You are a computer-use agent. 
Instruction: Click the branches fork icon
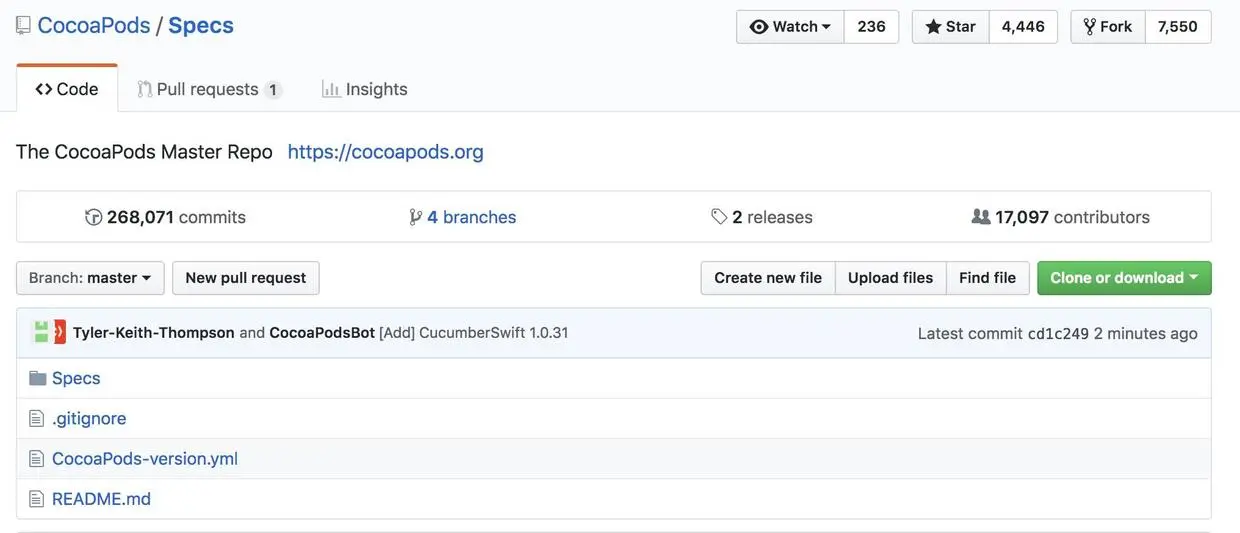point(415,217)
